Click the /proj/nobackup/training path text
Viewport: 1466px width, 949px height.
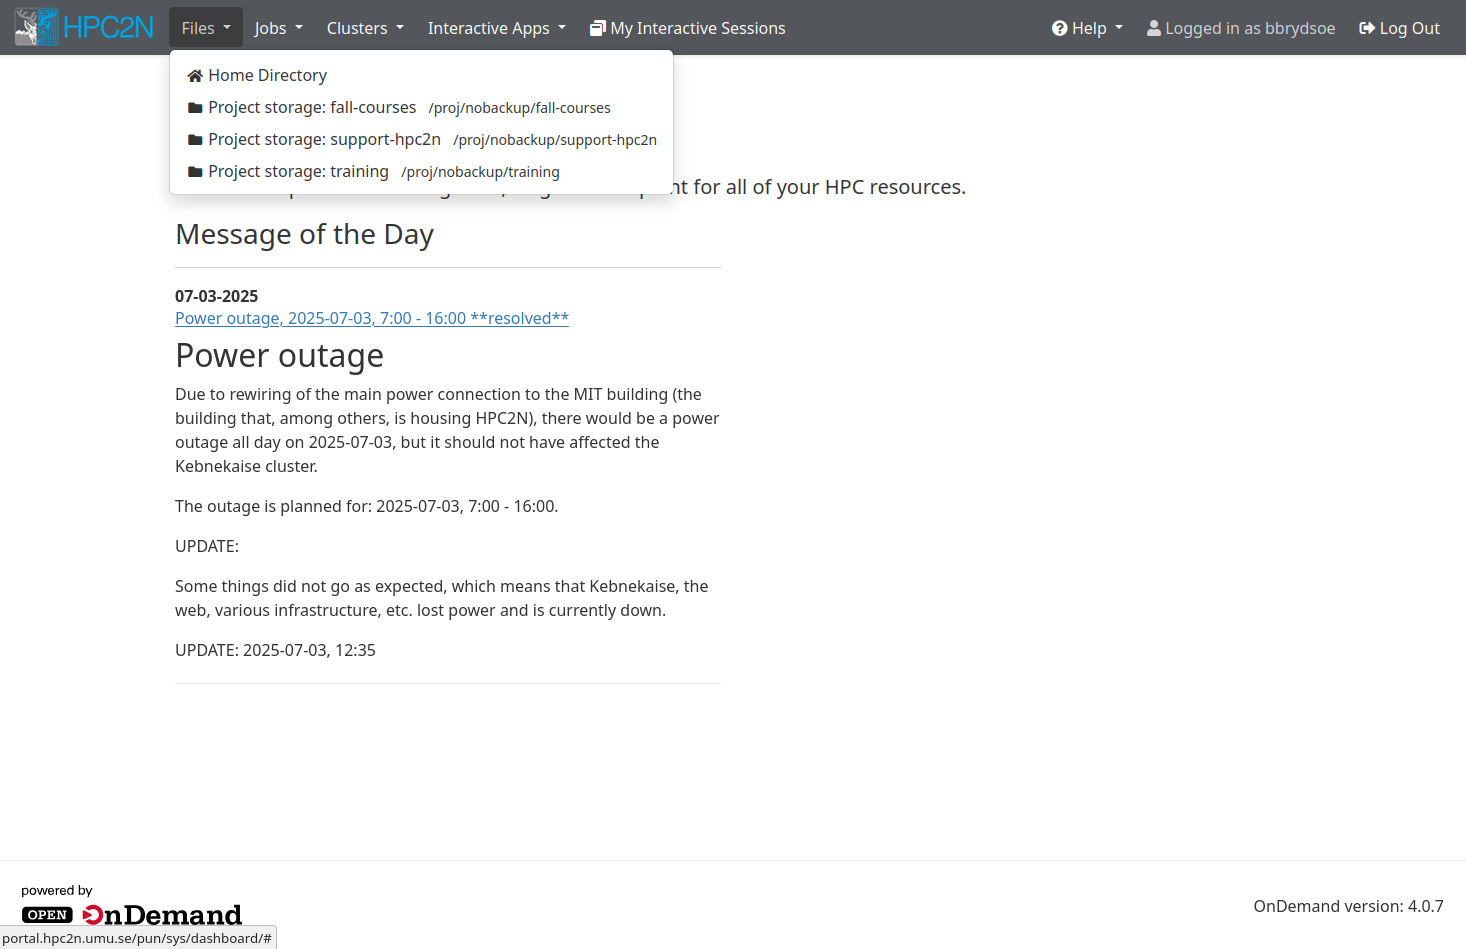480,172
